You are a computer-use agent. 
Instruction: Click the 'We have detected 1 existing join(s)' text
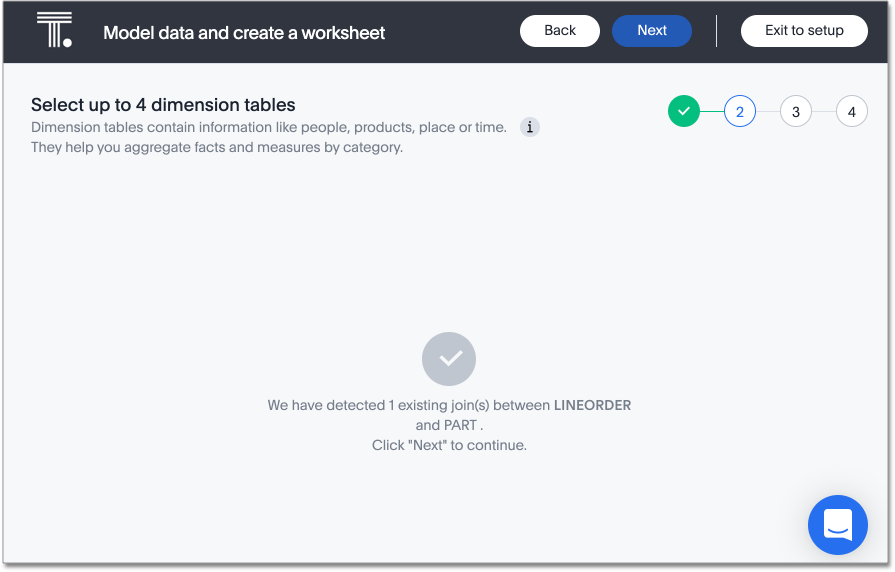point(408,405)
